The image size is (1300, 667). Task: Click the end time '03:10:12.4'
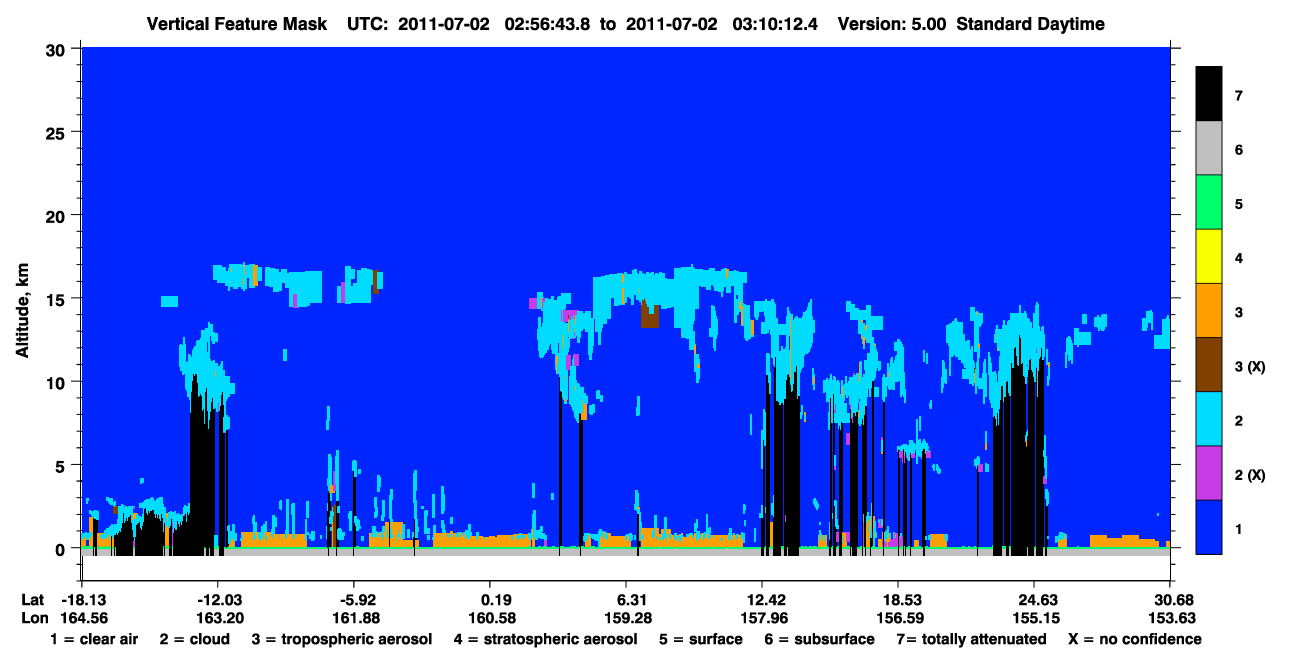[773, 24]
